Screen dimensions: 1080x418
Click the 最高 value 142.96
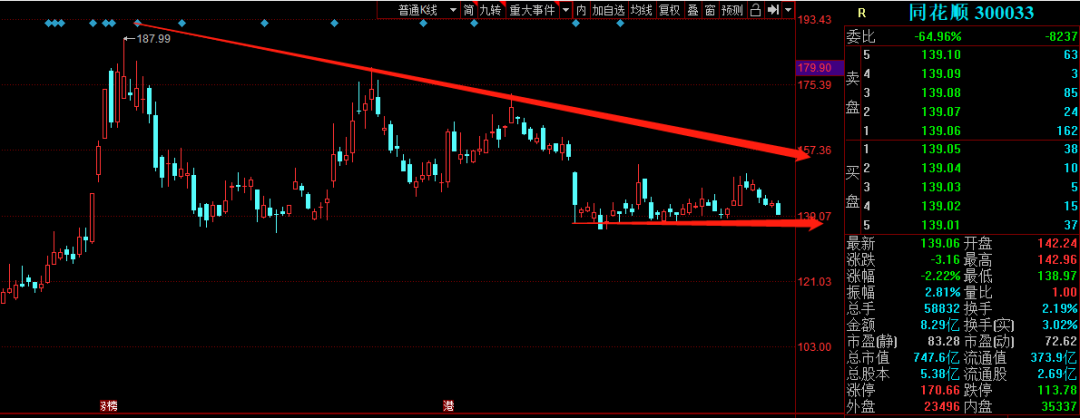pyautogui.click(x=1057, y=260)
